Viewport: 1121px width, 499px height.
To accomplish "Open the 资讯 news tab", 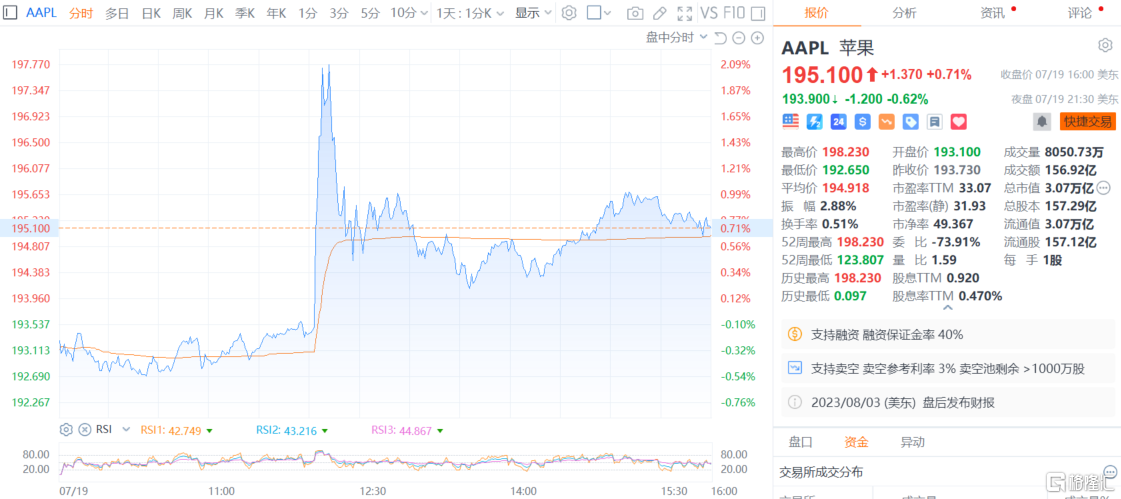I will pyautogui.click(x=992, y=12).
